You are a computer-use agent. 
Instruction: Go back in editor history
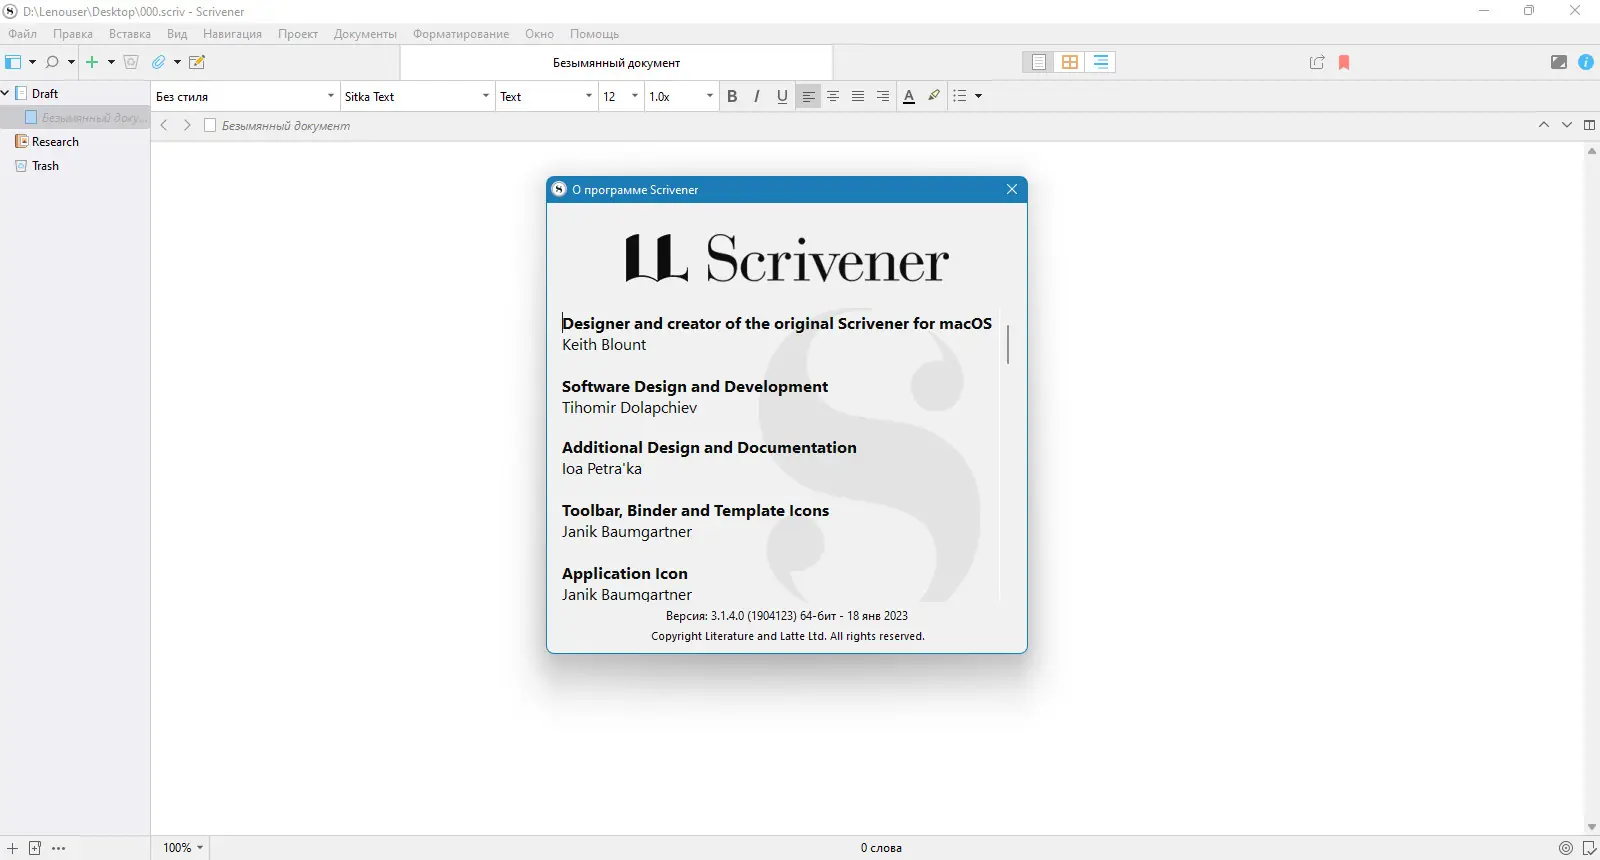tap(164, 126)
